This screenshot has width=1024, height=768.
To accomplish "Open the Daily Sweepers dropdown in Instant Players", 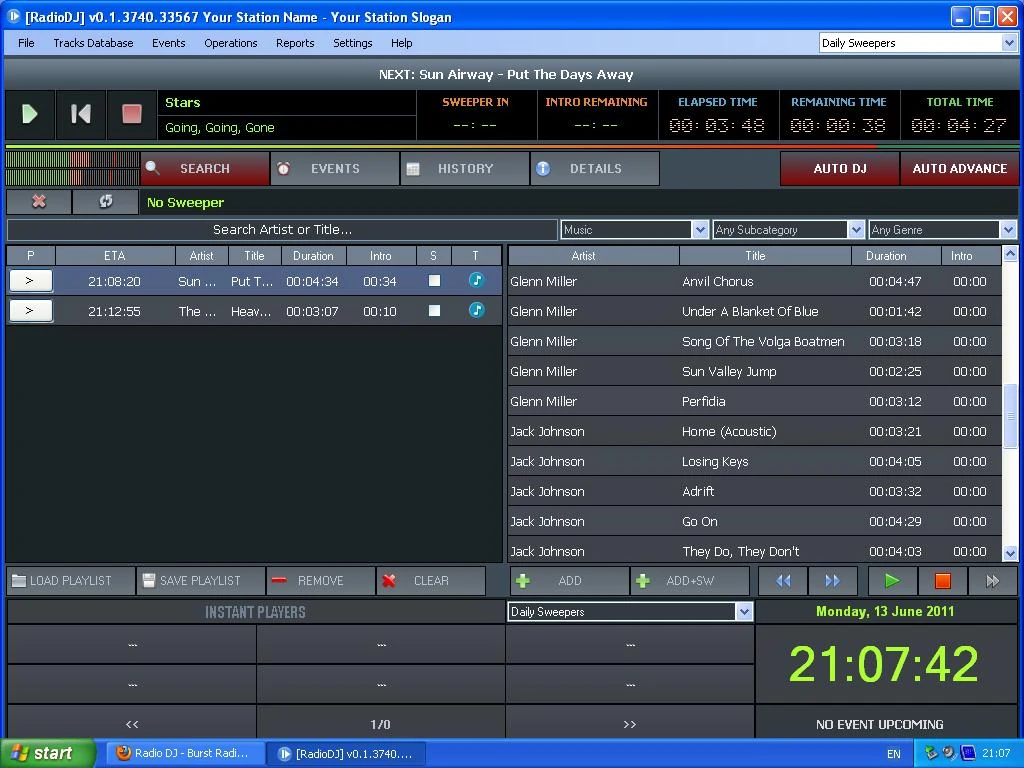I will pyautogui.click(x=744, y=611).
